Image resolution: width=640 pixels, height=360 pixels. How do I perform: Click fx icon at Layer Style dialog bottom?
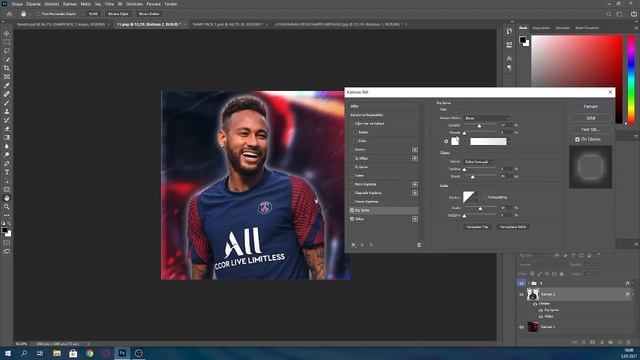[x=353, y=245]
